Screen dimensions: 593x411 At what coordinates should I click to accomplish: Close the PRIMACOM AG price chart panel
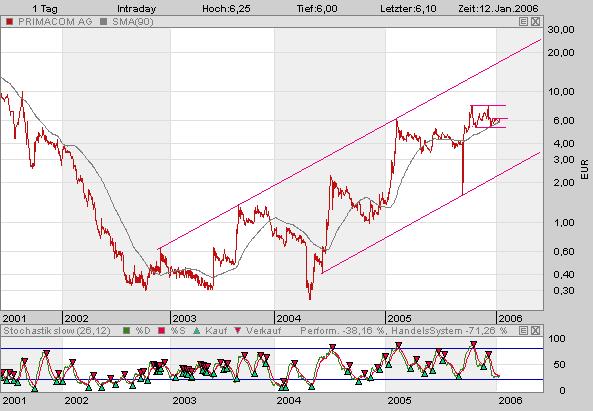[535, 22]
